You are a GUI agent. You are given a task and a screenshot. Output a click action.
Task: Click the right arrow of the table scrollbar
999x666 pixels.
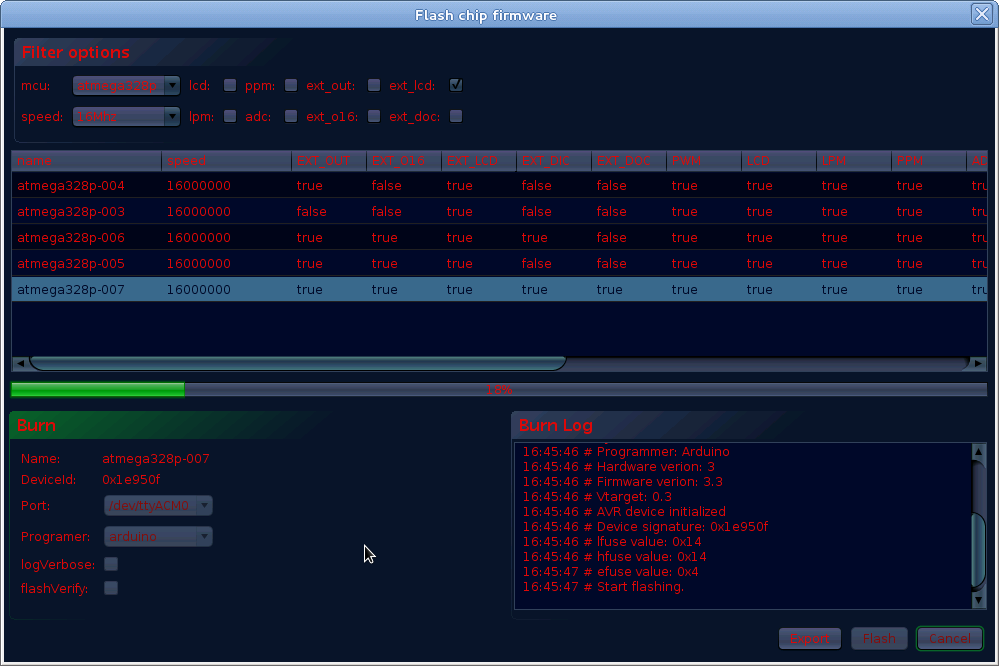(x=978, y=363)
